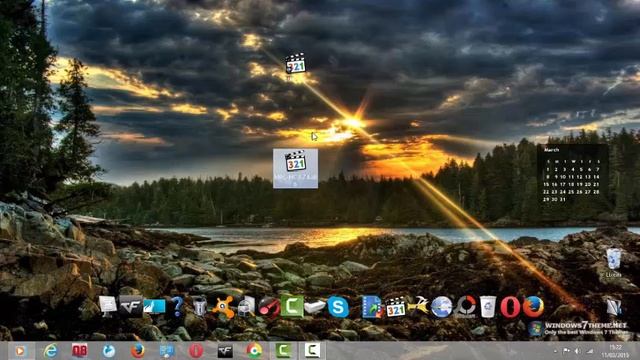Open Action Center flag in tray
Screen dimensions: 640x360
(x=566, y=351)
